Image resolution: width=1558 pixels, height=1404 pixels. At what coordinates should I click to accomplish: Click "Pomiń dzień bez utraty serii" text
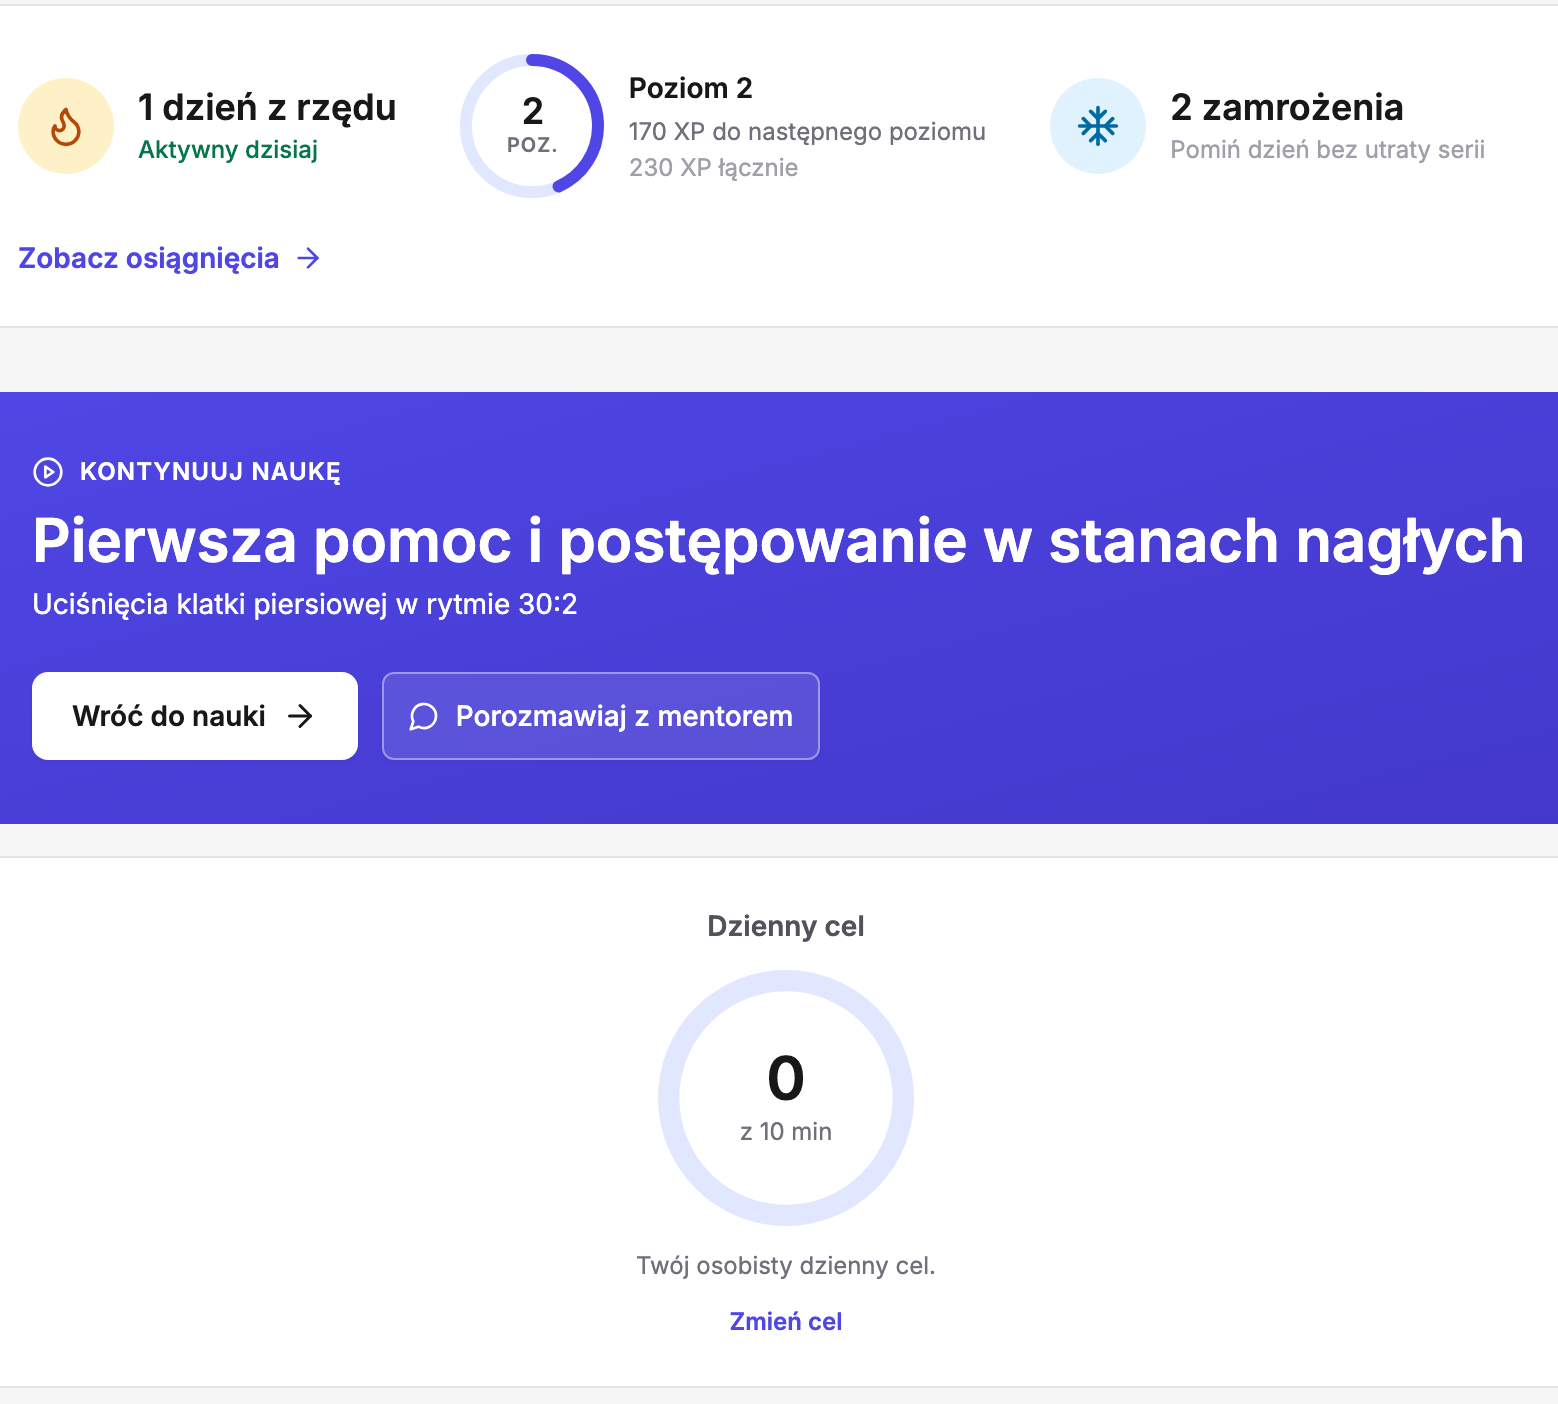1327,150
